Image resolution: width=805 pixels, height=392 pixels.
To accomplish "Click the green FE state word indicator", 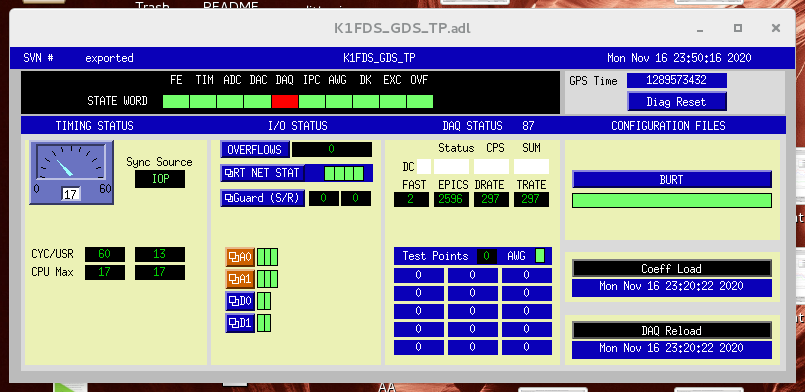I will 176,102.
